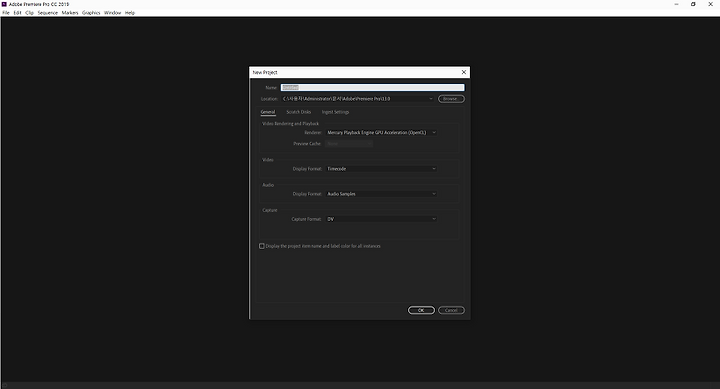Image resolution: width=720 pixels, height=389 pixels.
Task: Switch to the General tab
Action: [x=268, y=112]
